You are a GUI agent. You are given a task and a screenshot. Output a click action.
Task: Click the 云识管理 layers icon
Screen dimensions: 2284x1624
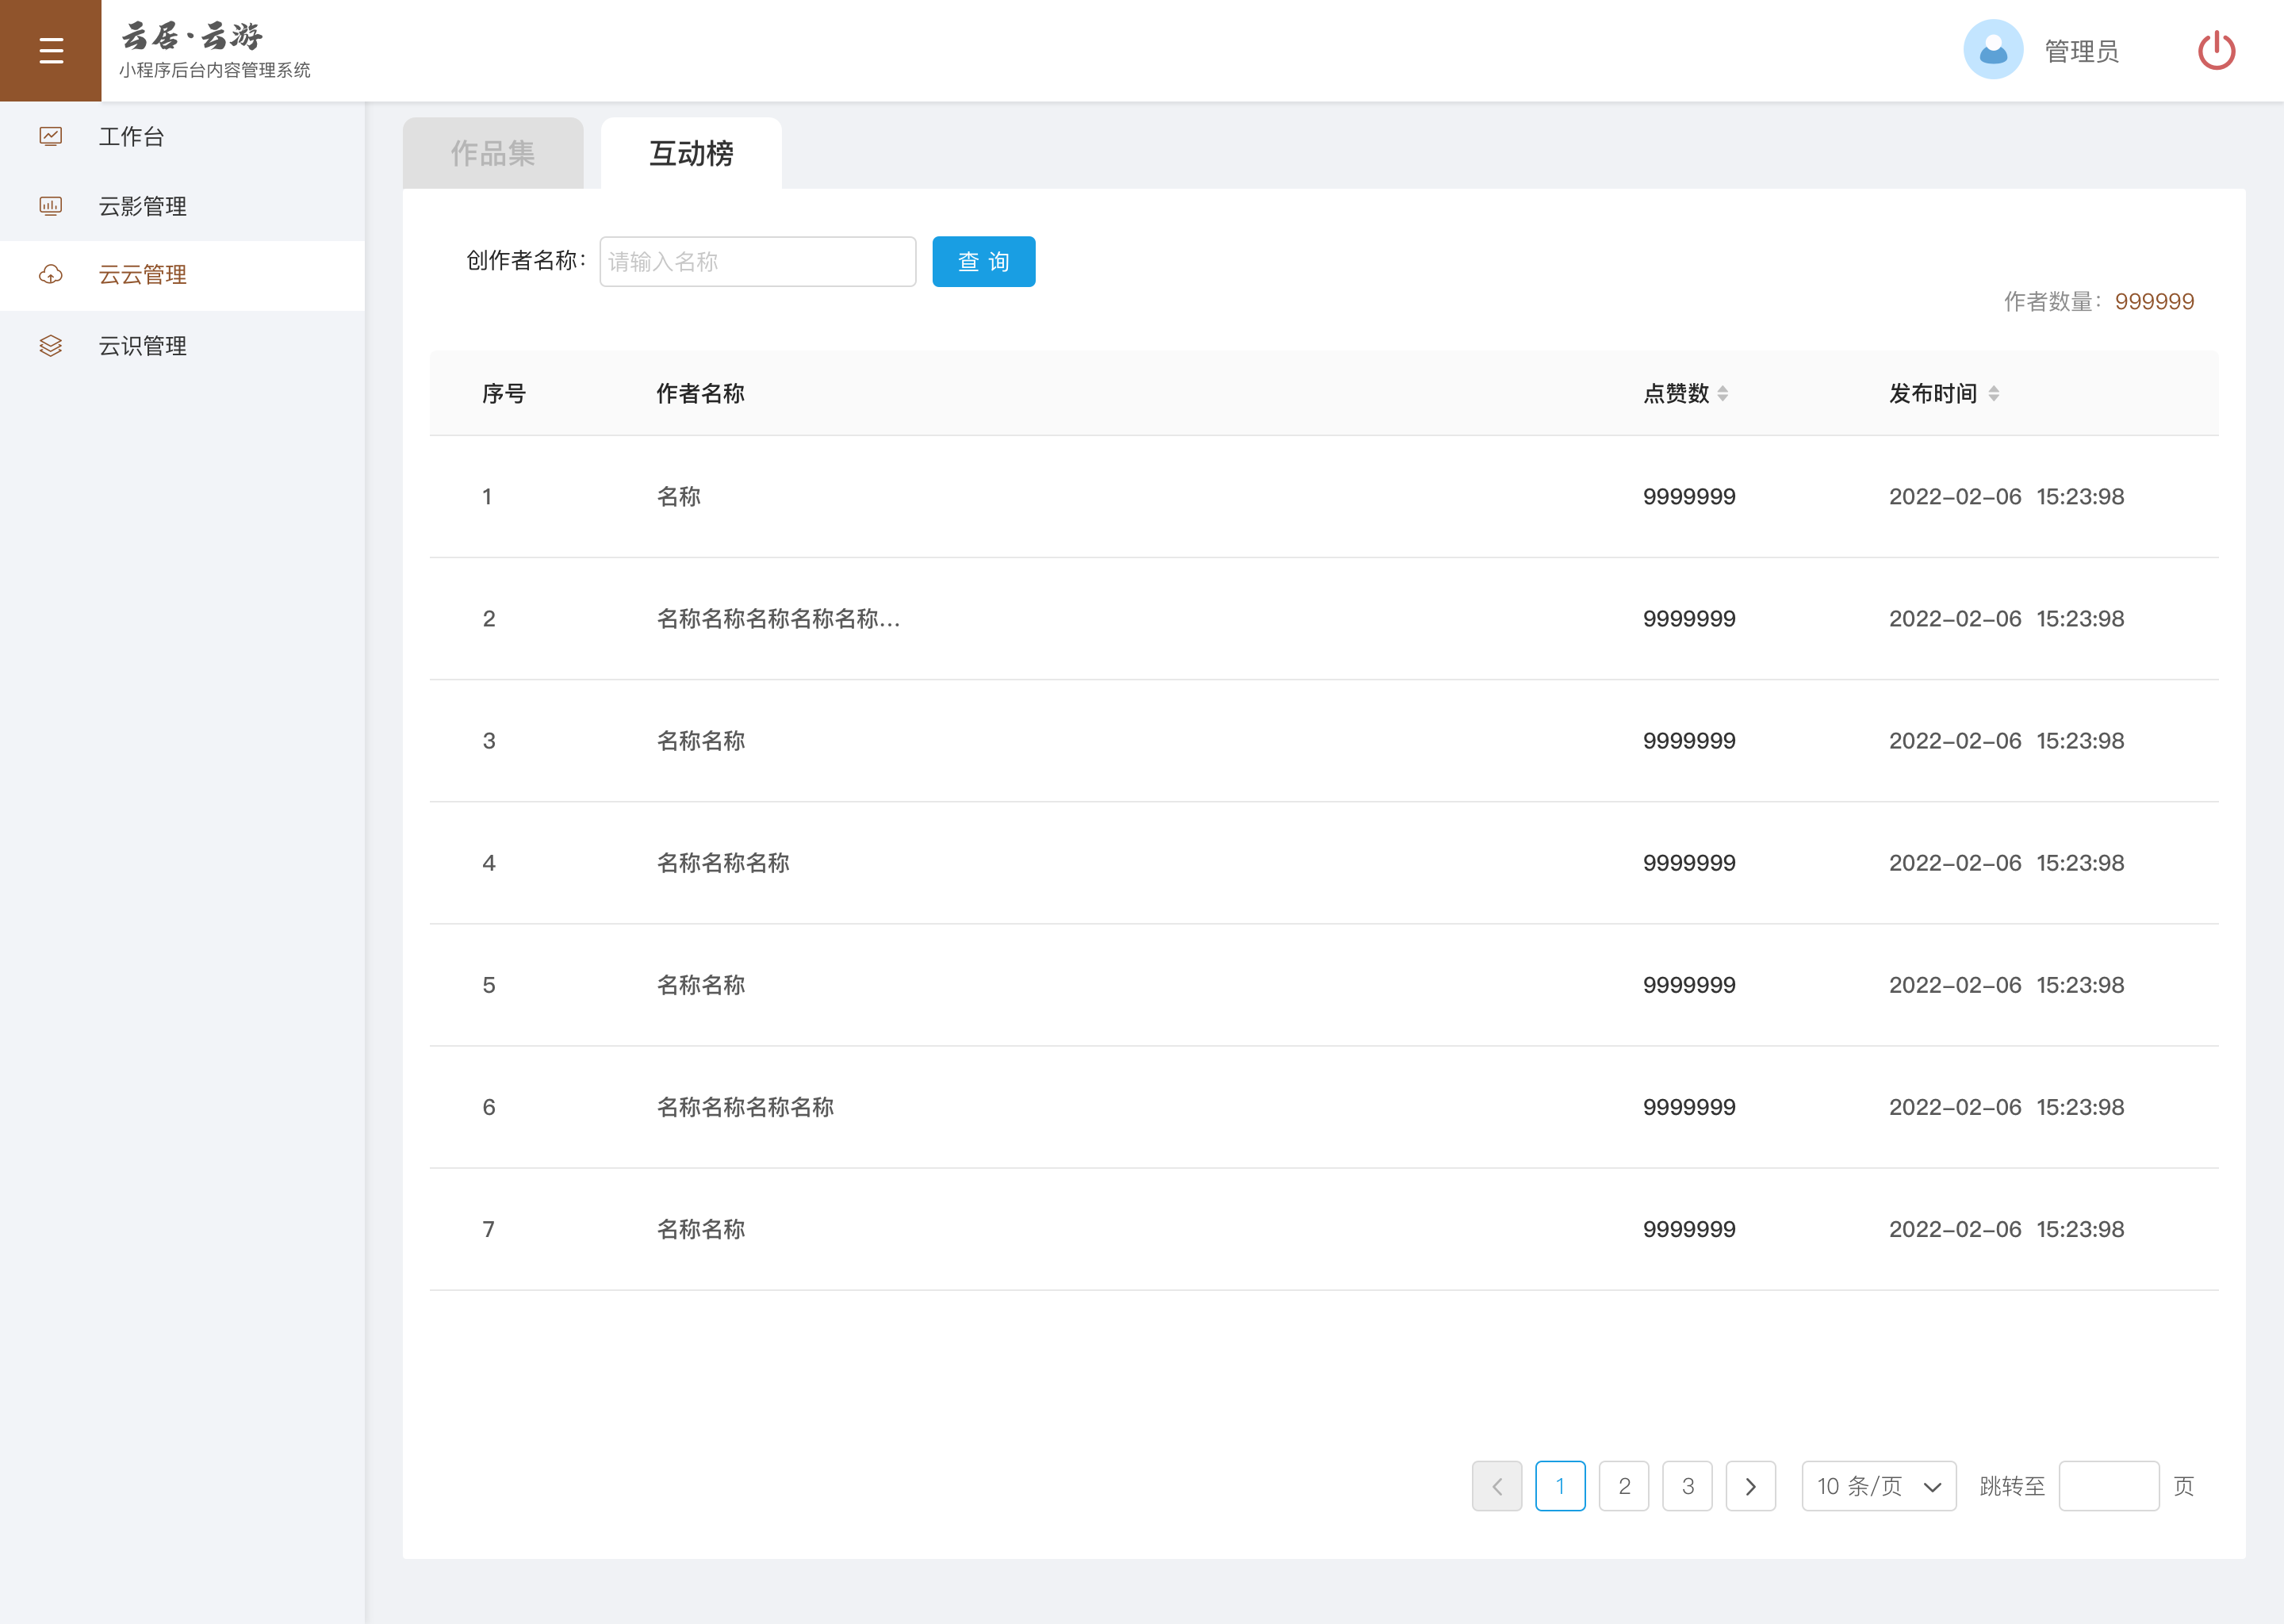coord(51,346)
